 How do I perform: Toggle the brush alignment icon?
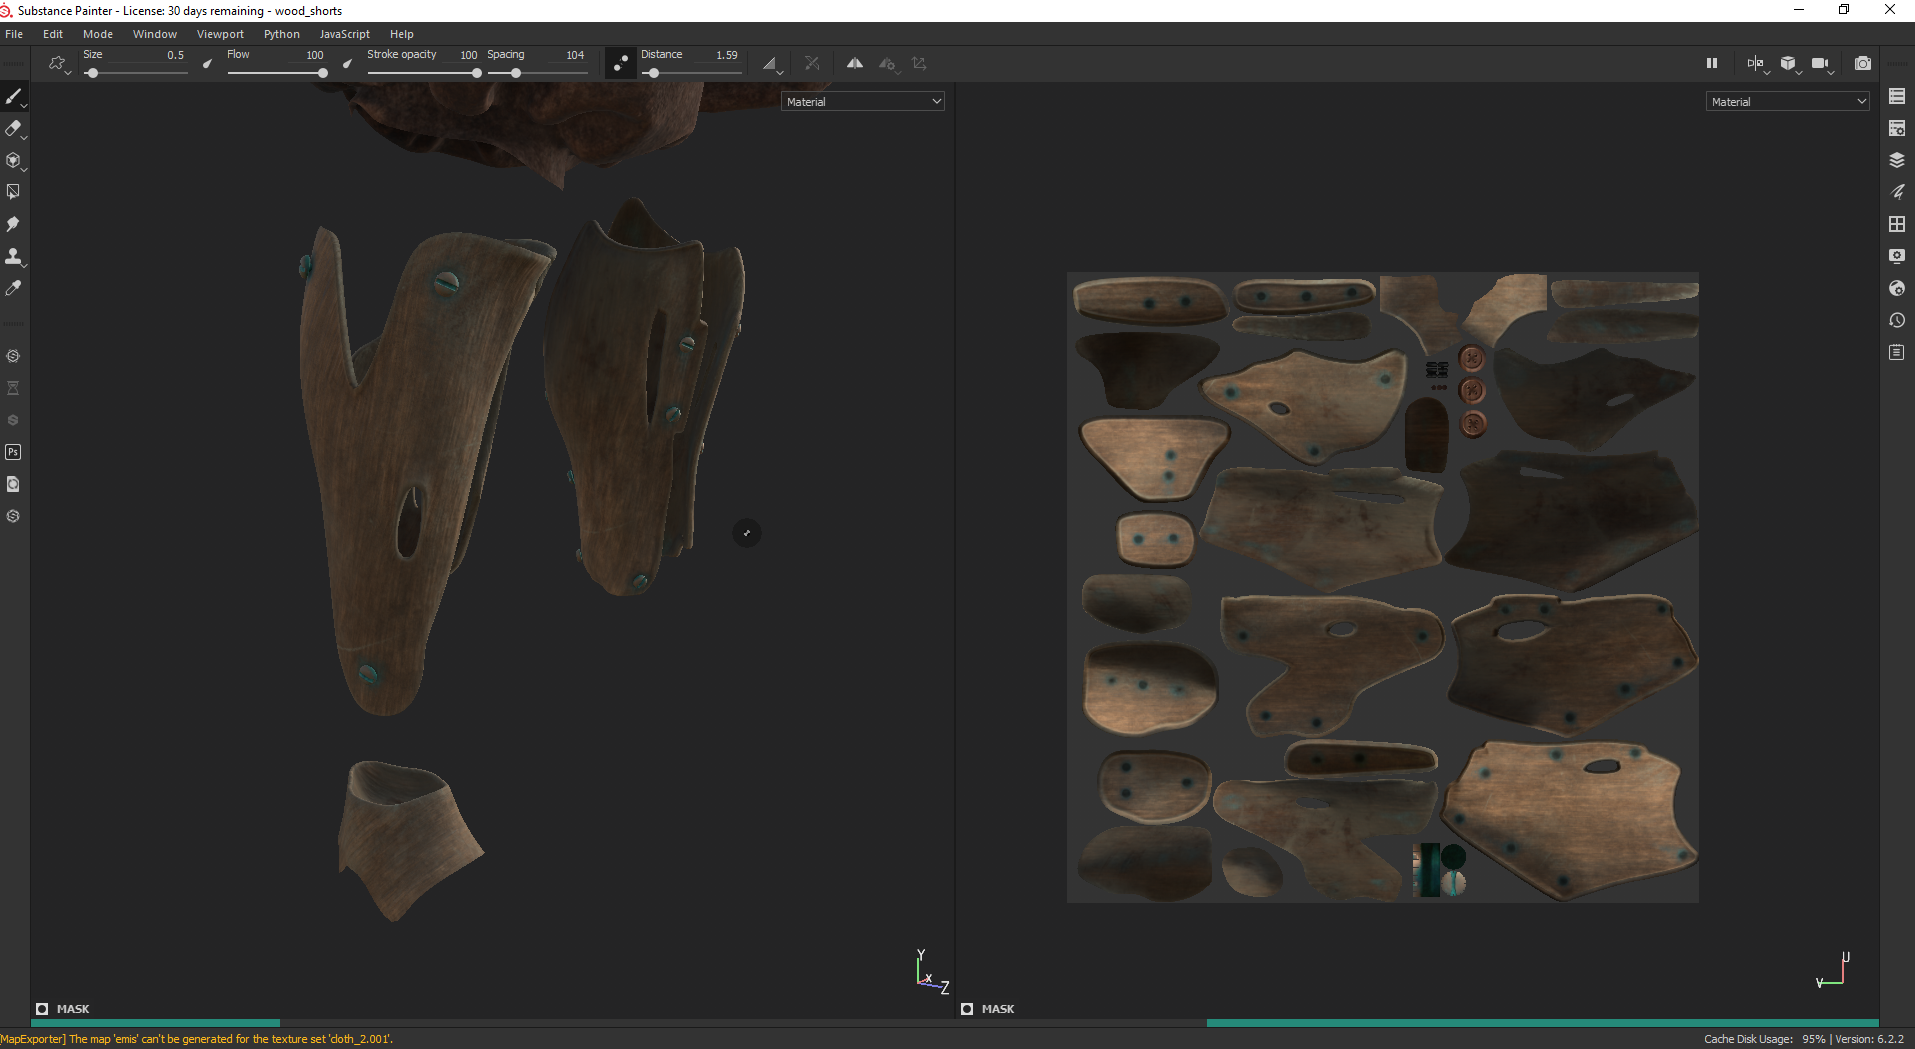[x=771, y=64]
